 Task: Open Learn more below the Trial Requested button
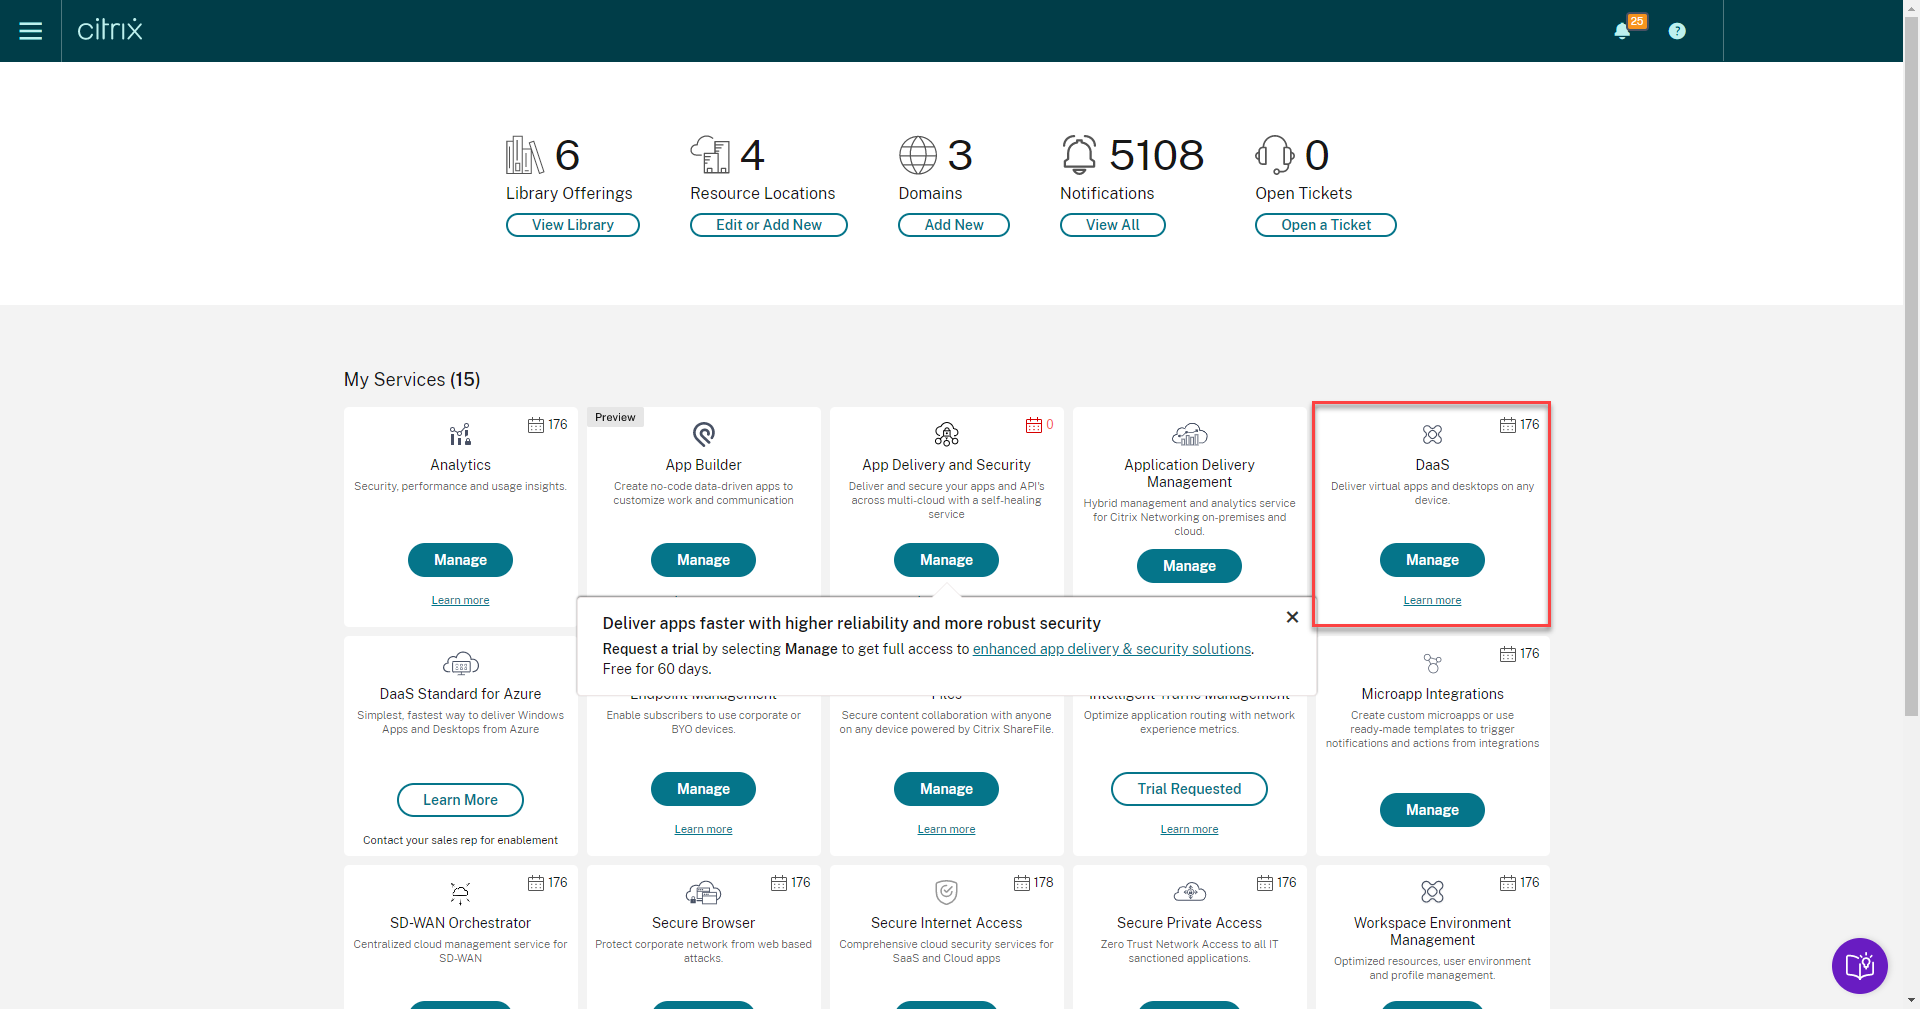1190,829
